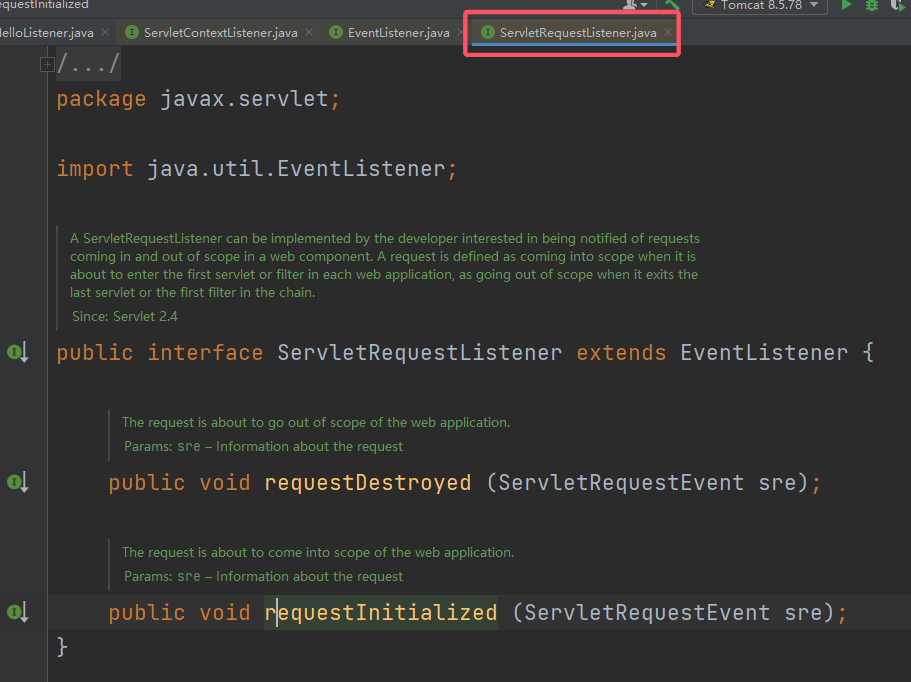Start debugging with the green bug icon
The width and height of the screenshot is (911, 682).
coord(871,5)
